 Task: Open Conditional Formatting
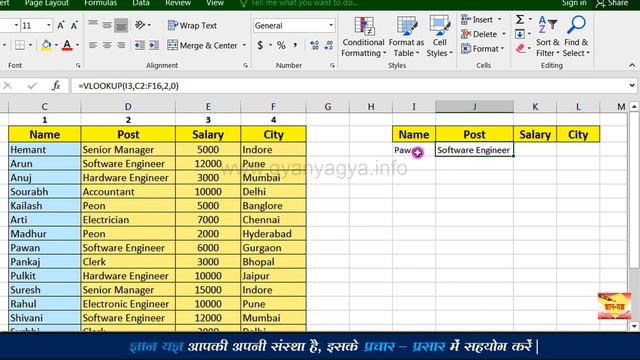[x=363, y=37]
